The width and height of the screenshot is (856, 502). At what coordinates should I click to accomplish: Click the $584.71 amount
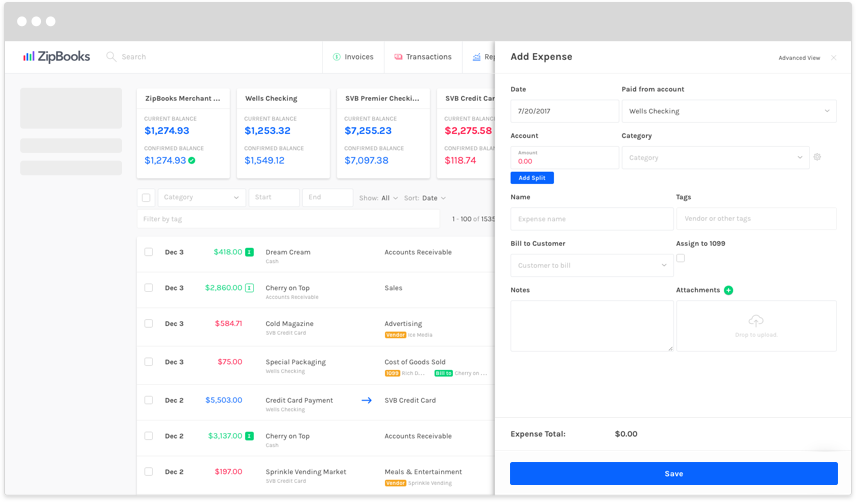[228, 324]
